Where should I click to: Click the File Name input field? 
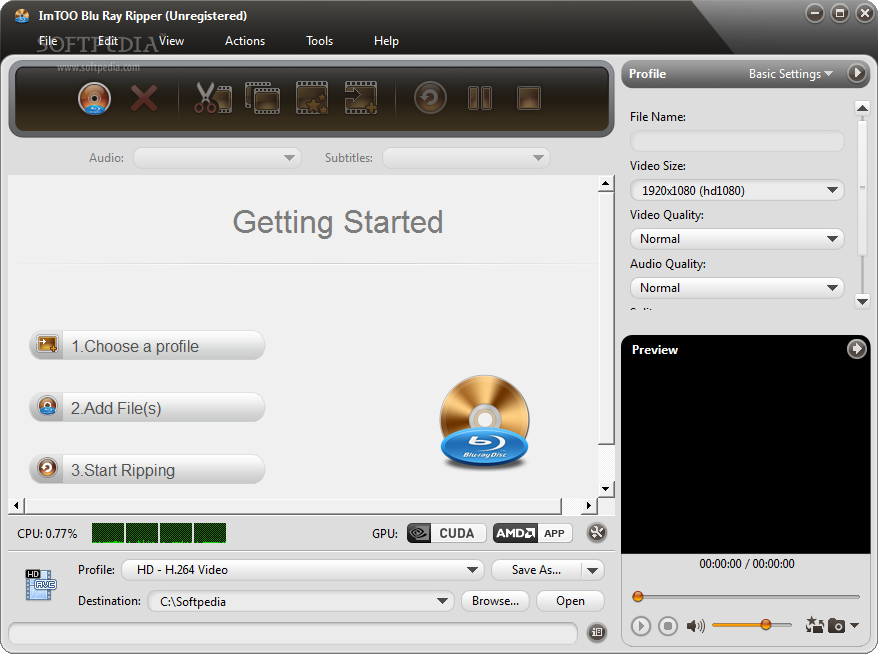pos(737,141)
